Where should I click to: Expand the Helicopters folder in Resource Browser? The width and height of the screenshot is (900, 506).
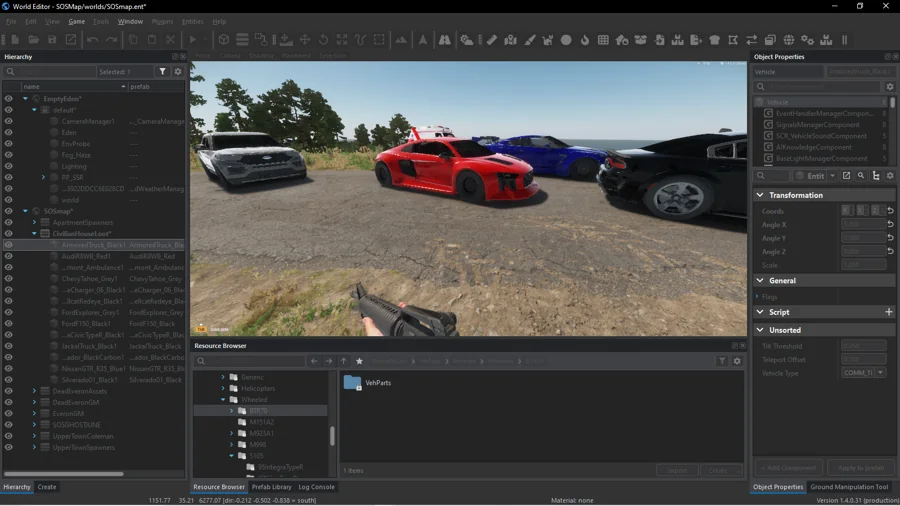(x=223, y=388)
